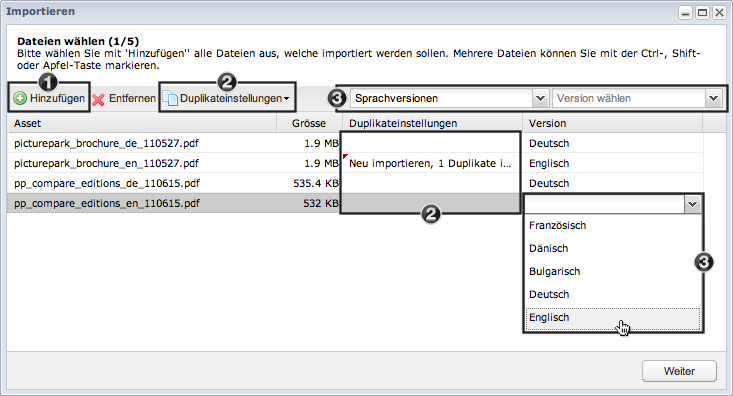The height and width of the screenshot is (396, 733).
Task: Select picturepark_brochure_en_110527.pdf row
Action: pyautogui.click(x=355, y=163)
